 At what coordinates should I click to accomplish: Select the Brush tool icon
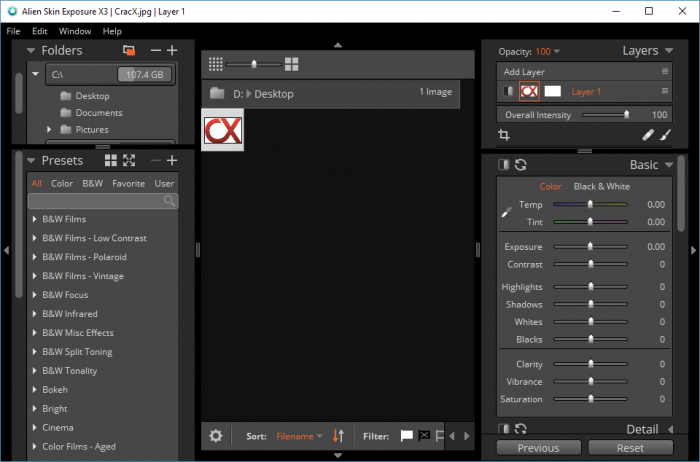pyautogui.click(x=665, y=134)
